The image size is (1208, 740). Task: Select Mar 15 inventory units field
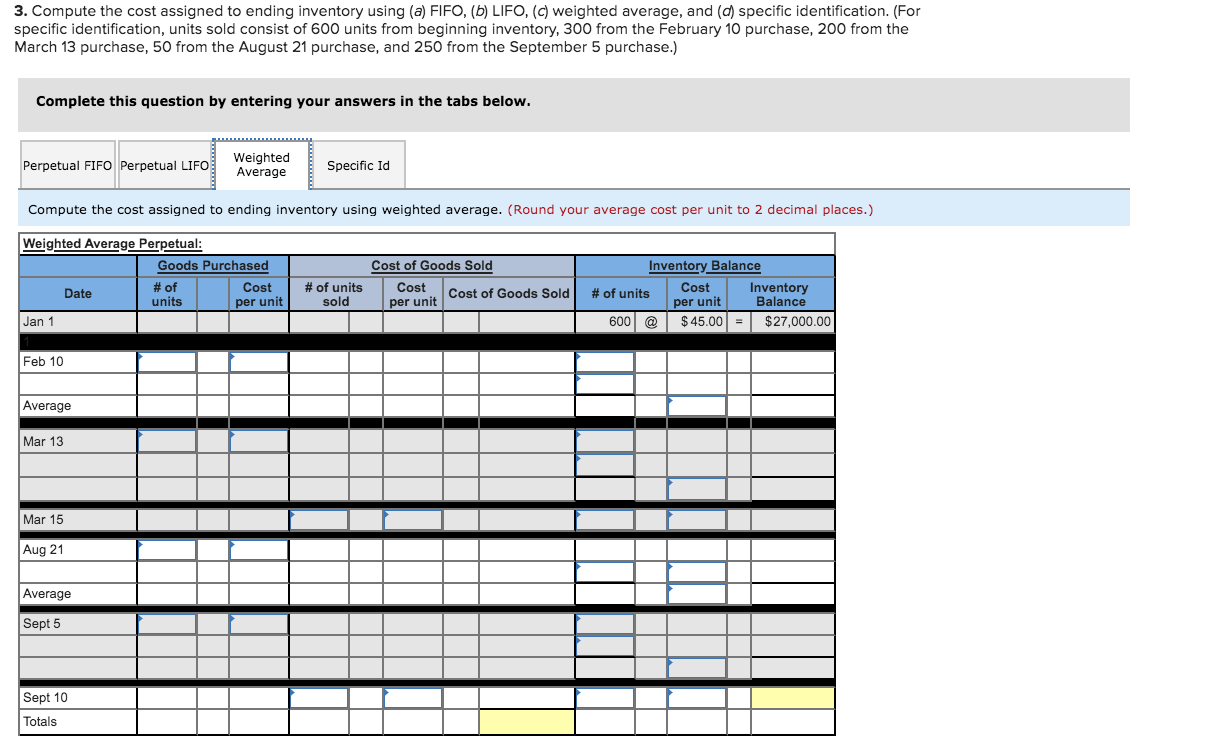coord(605,520)
